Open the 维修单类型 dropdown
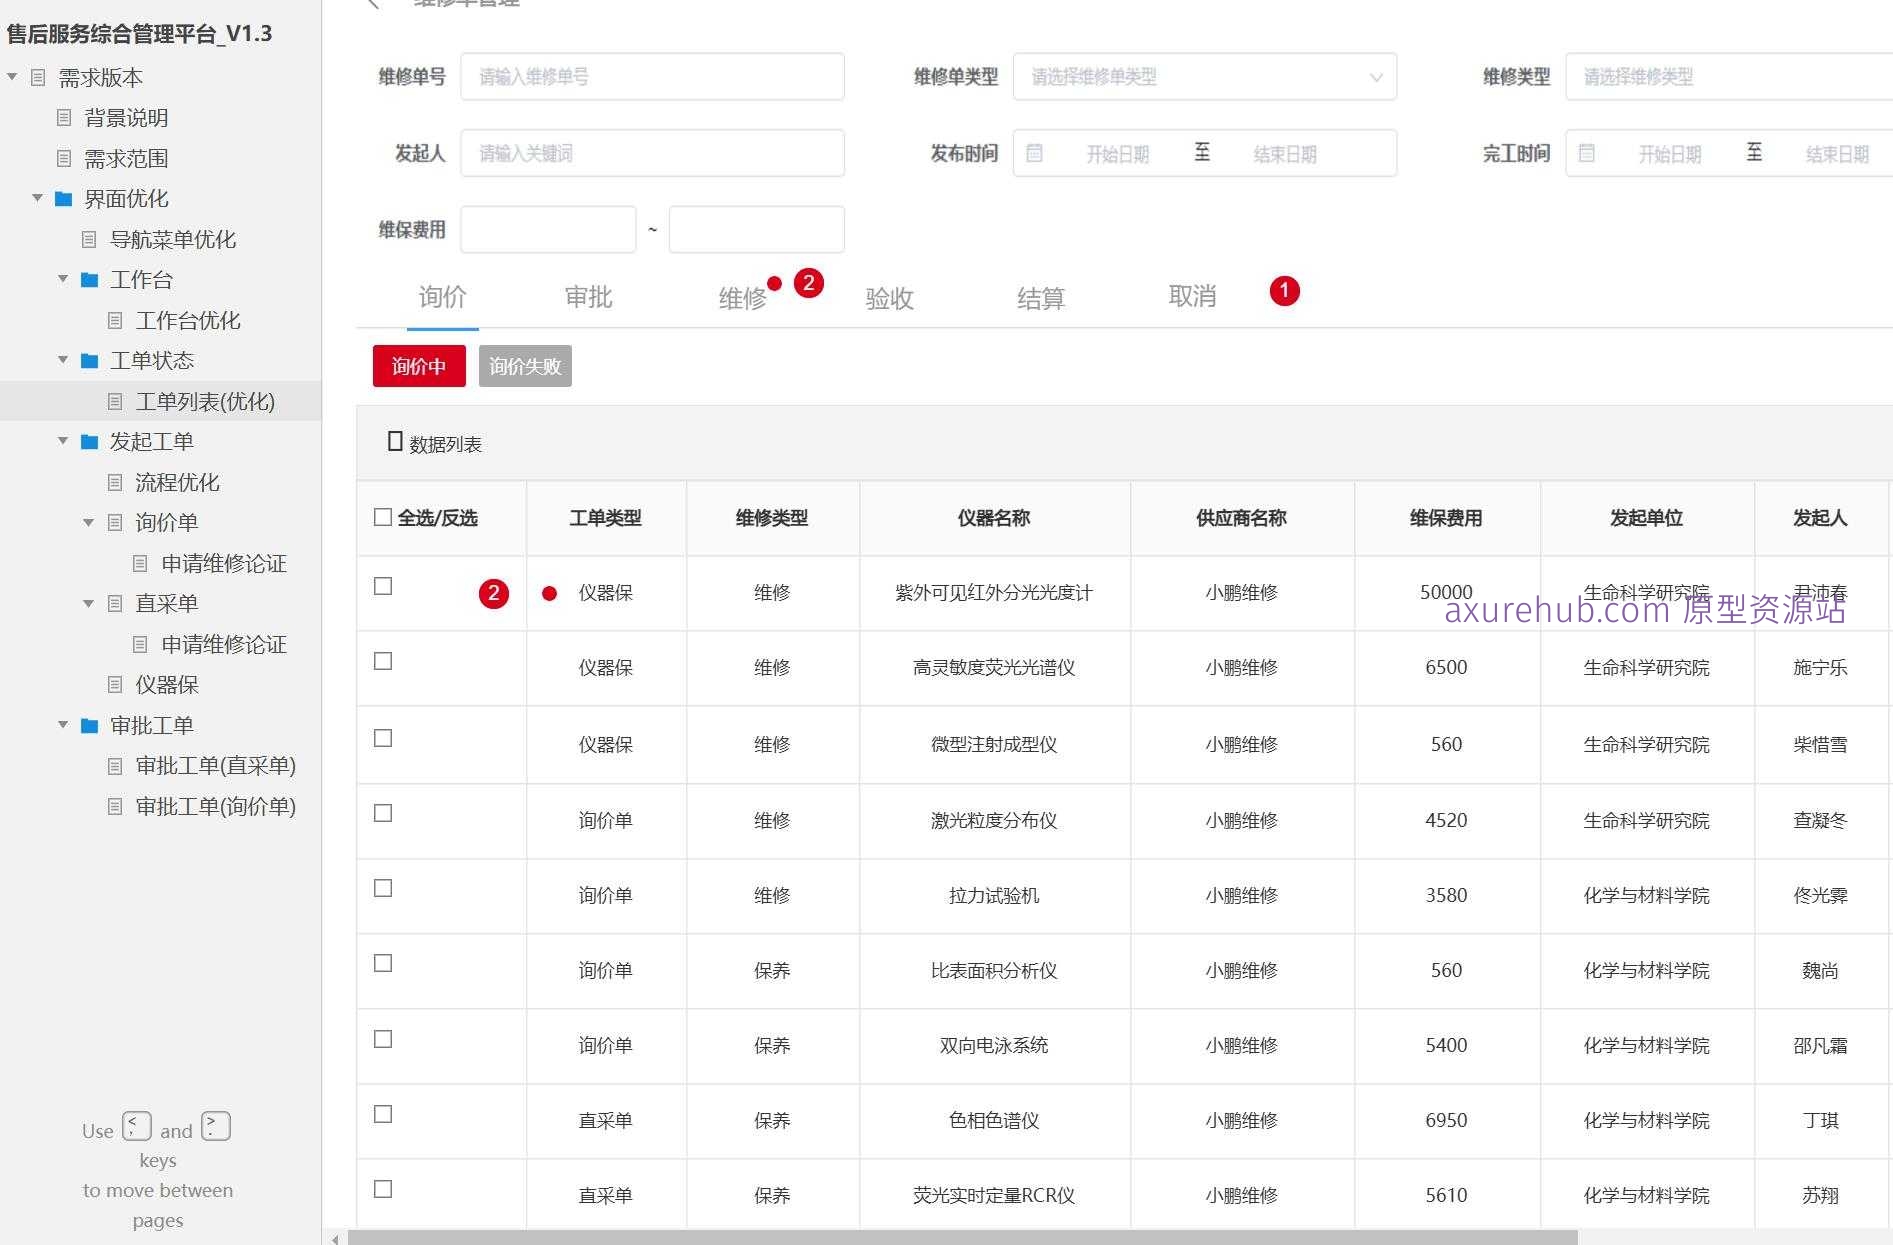 click(x=1204, y=76)
